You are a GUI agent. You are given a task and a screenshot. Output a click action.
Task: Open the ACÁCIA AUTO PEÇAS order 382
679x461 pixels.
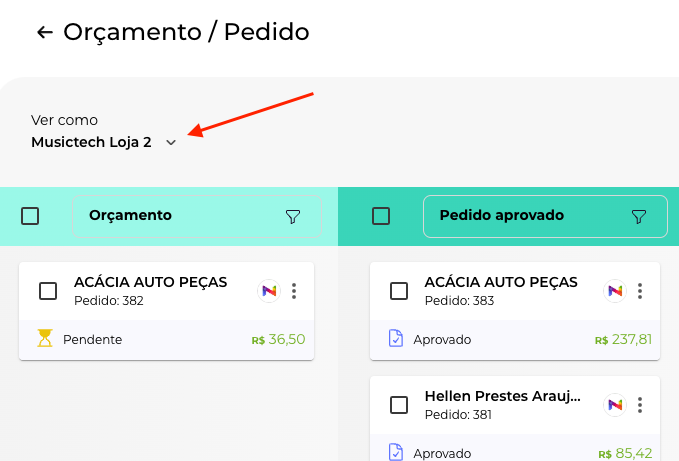(x=150, y=283)
